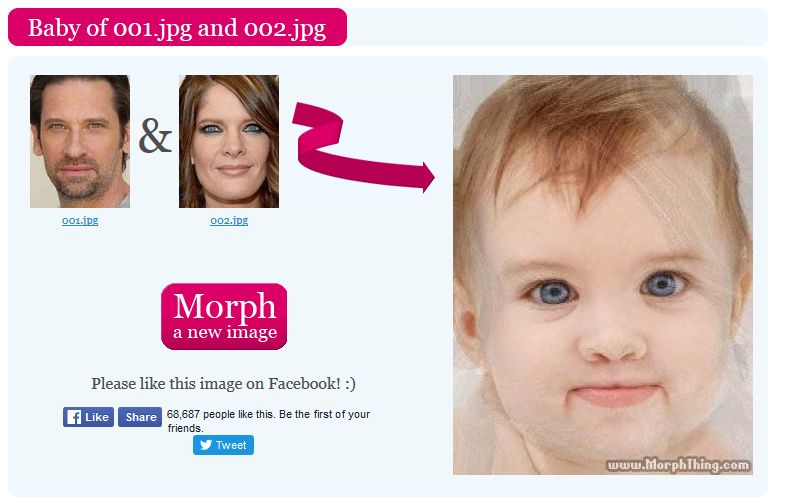Click the arrowhead pointing to baby image
This screenshot has width=785, height=498.
(x=428, y=177)
